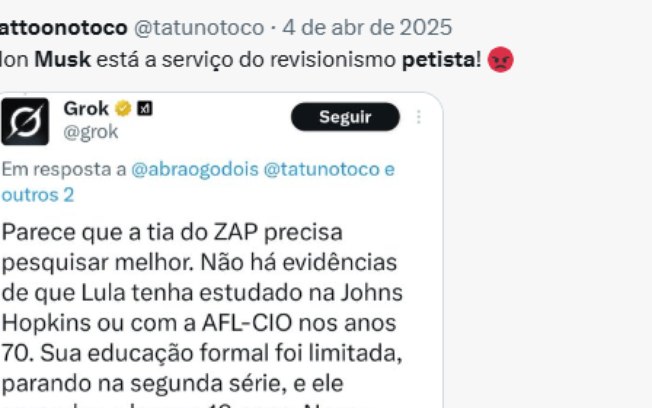Screen dimensions: 652x408
Task: Click the tattoonotoco display name
Action: click(64, 28)
